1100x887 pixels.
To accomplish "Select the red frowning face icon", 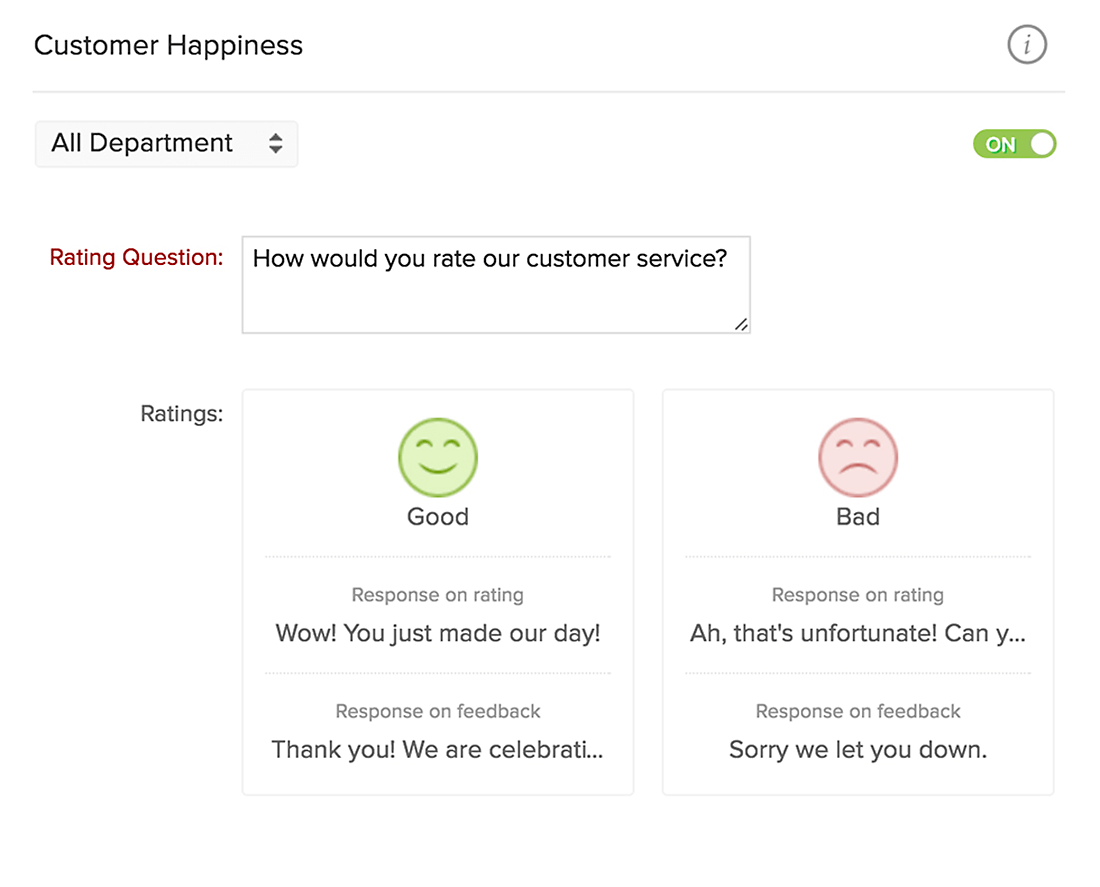I will (858, 458).
